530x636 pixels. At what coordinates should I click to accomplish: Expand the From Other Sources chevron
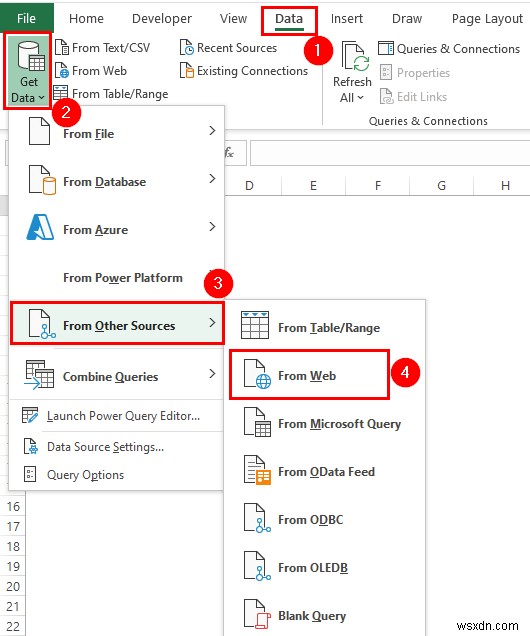pyautogui.click(x=212, y=323)
